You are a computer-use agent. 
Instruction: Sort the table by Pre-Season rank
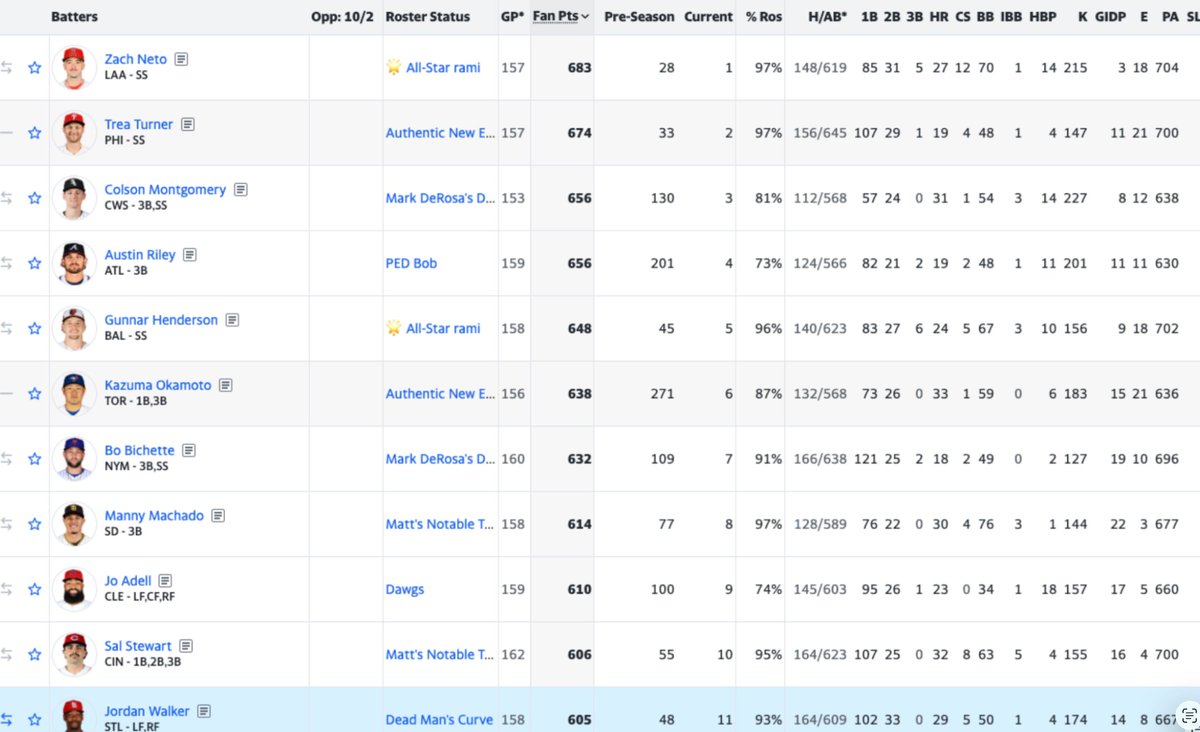639,17
